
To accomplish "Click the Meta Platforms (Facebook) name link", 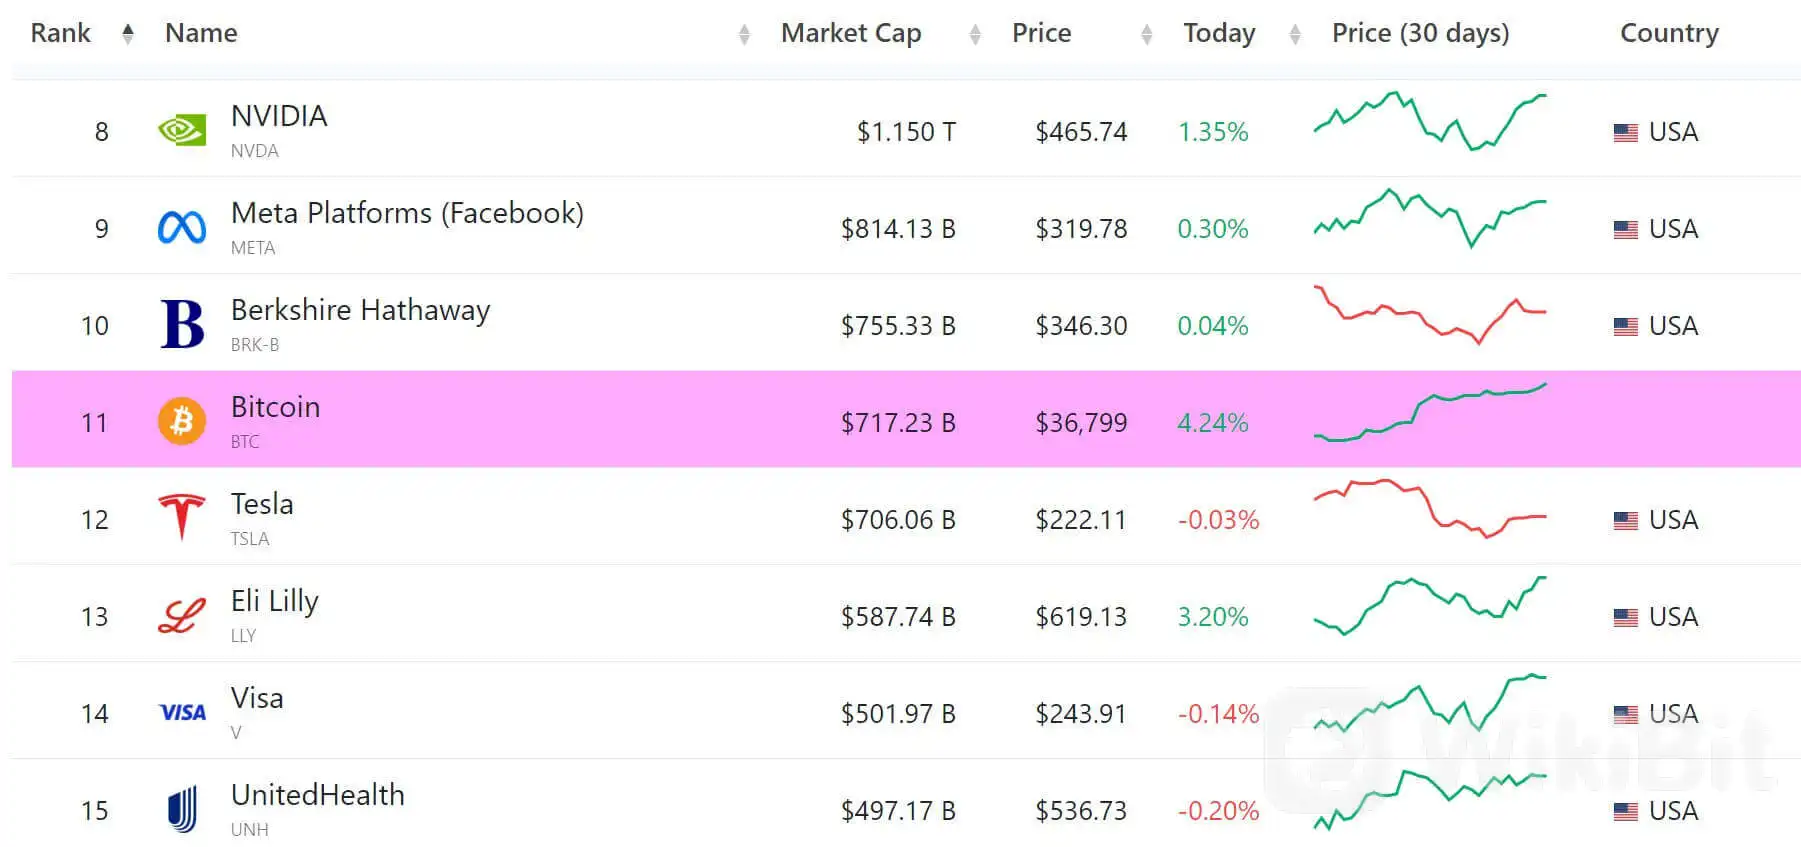I will (407, 212).
